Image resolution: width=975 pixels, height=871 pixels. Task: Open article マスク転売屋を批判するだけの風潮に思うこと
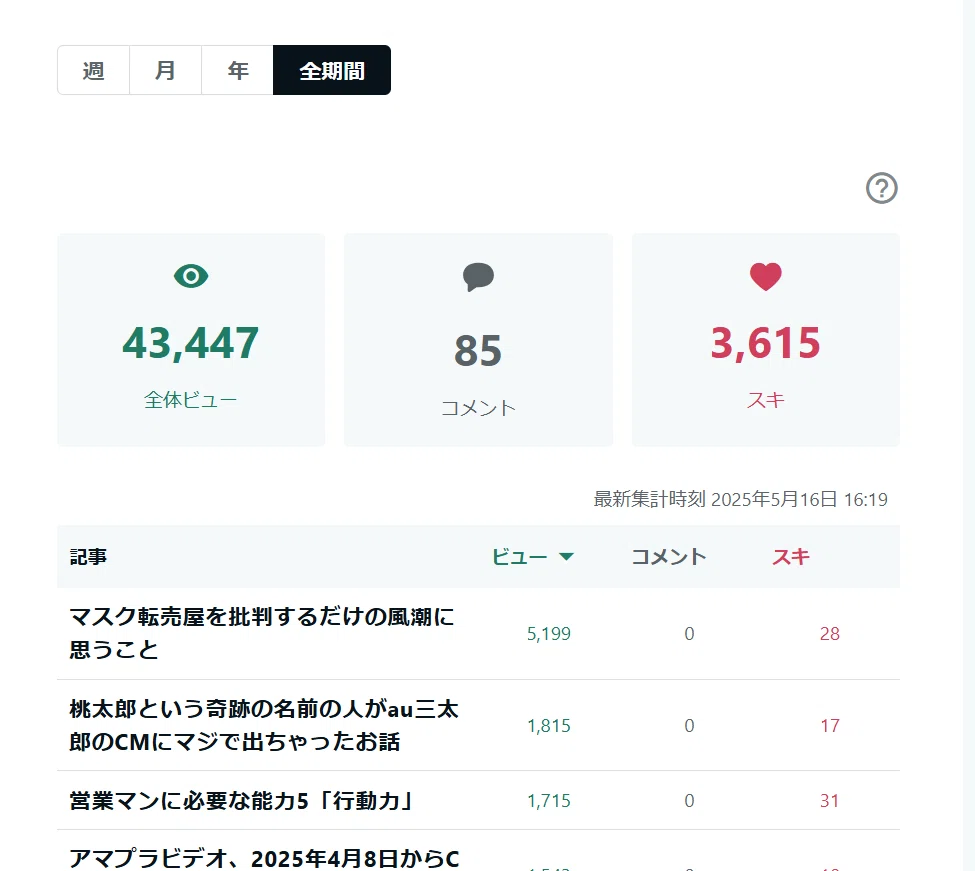[x=262, y=633]
